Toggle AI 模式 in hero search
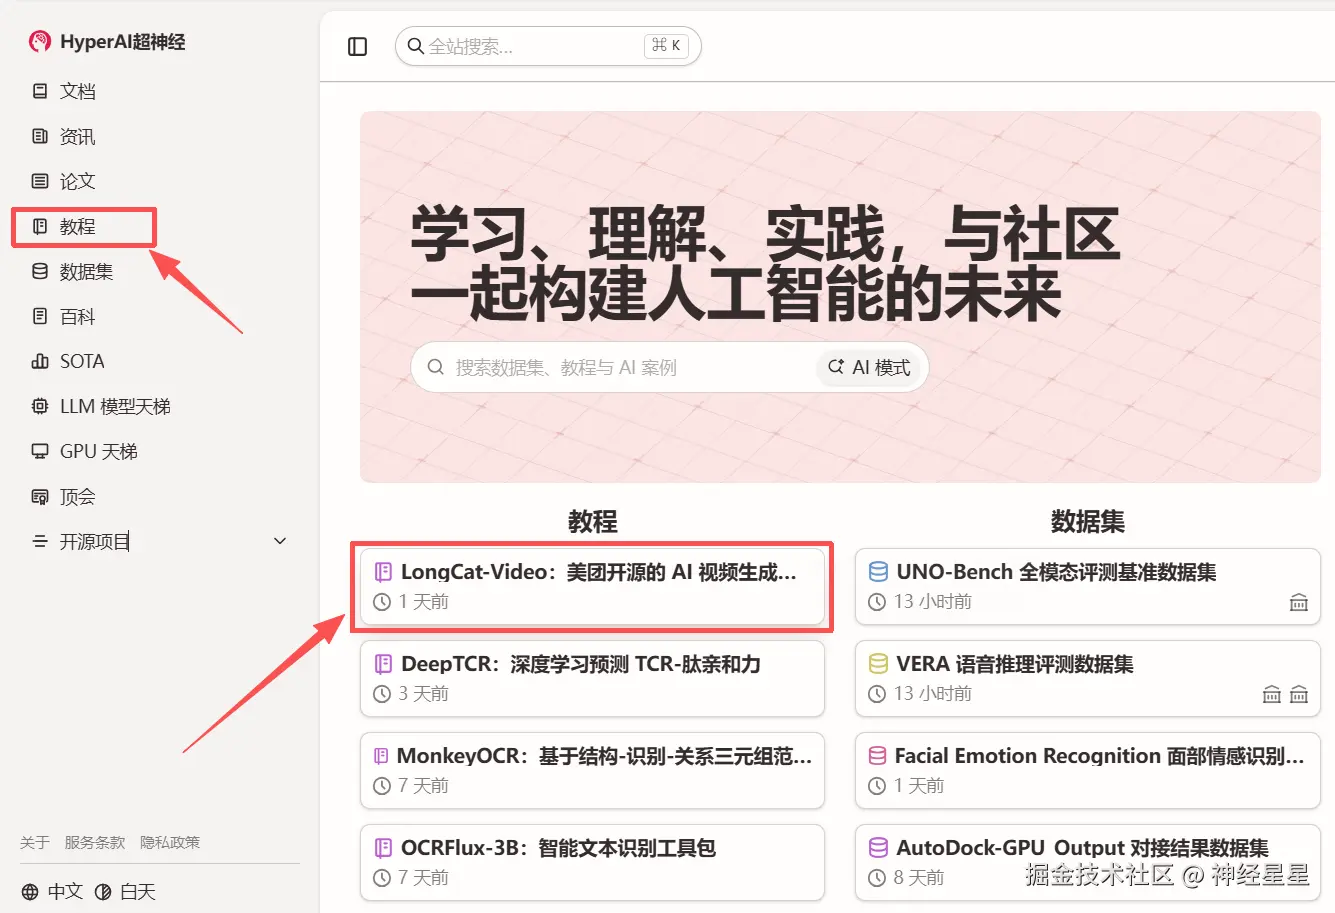The image size is (1335, 913). tap(869, 367)
